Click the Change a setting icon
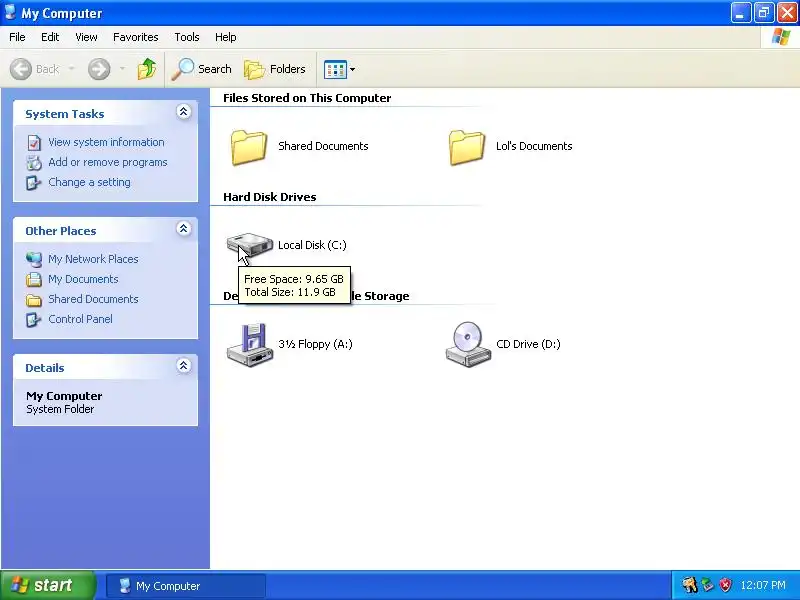Viewport: 800px width, 600px height. [x=34, y=183]
